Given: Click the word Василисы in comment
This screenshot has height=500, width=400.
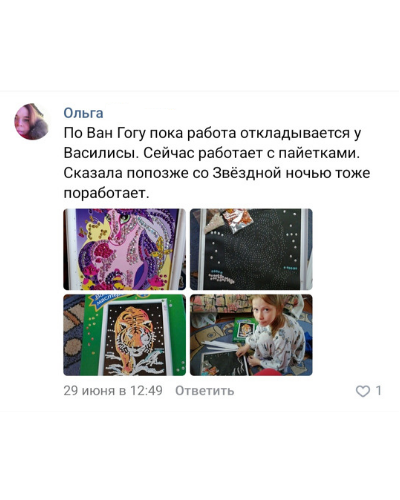Looking at the screenshot, I should point(99,153).
